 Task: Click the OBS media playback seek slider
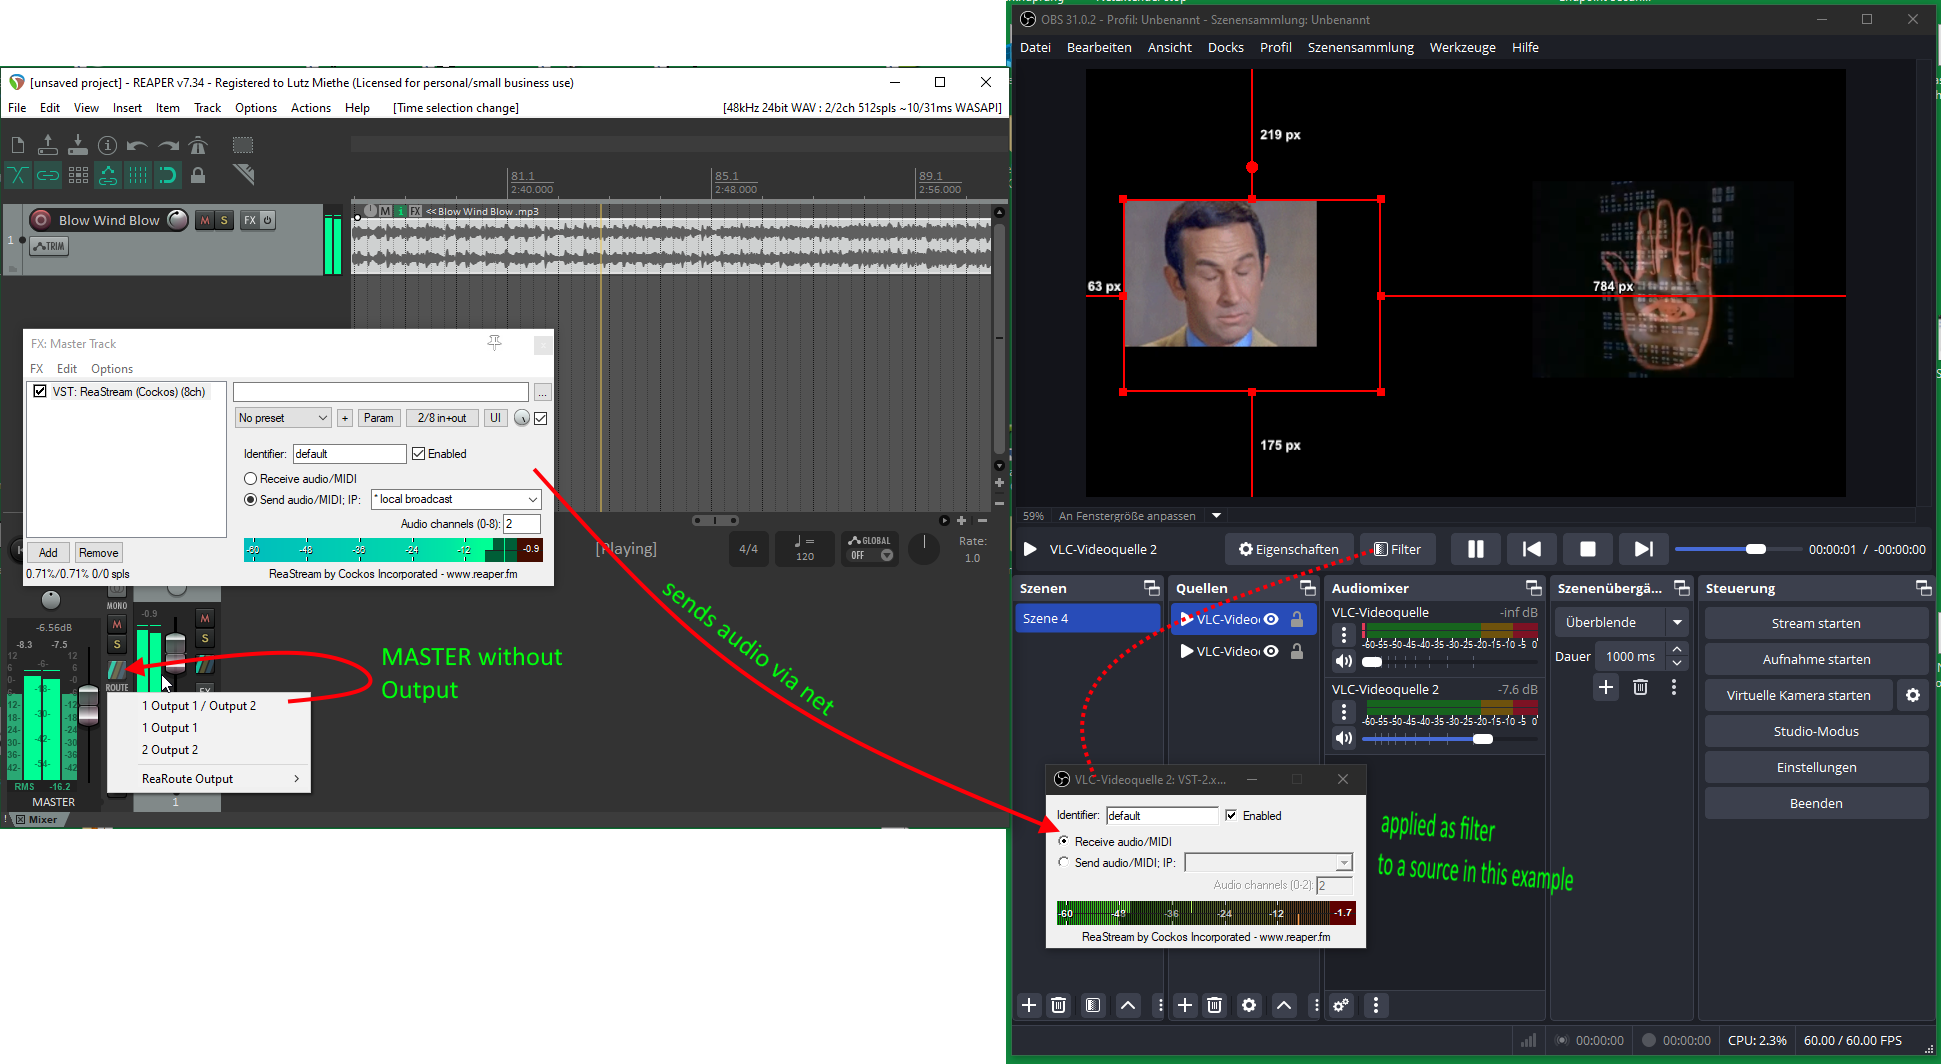pos(1734,549)
